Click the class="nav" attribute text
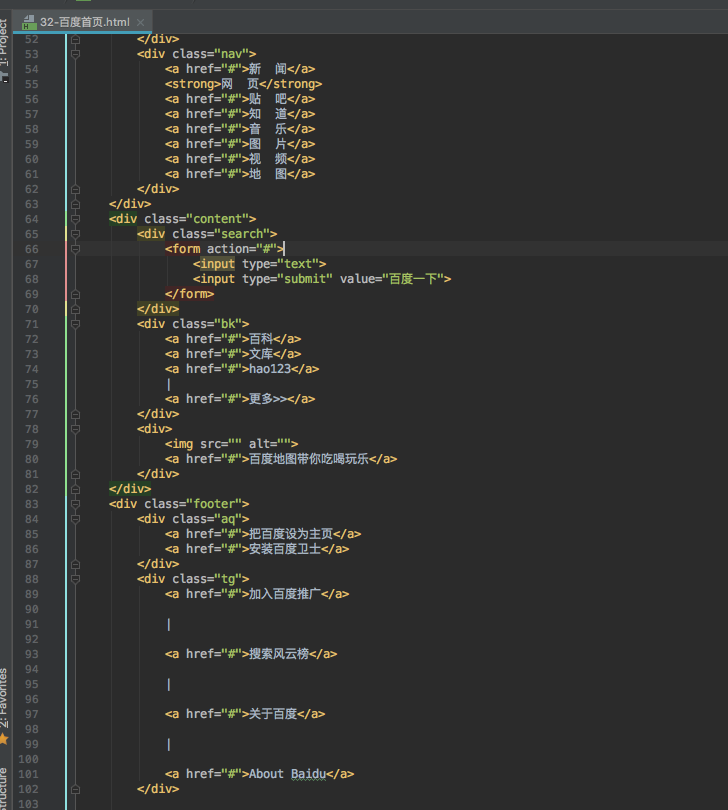The width and height of the screenshot is (728, 810). 210,54
